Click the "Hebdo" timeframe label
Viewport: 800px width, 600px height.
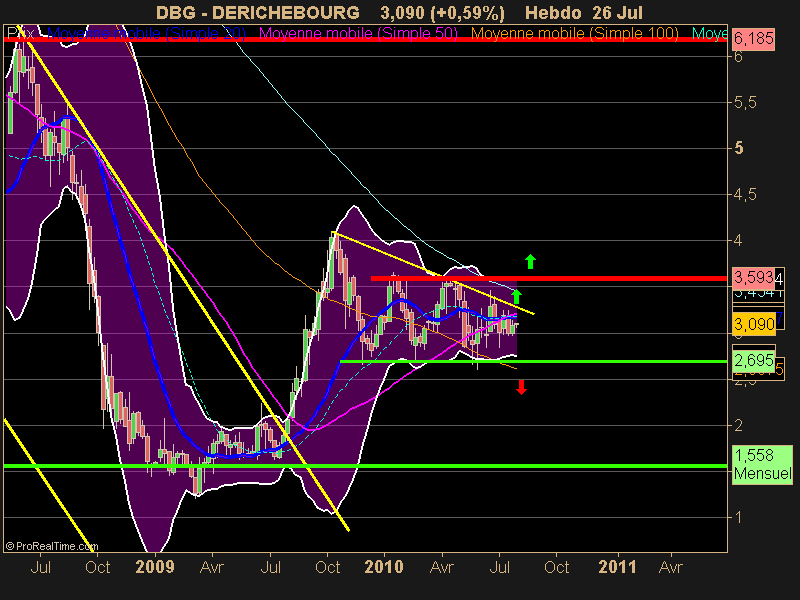pyautogui.click(x=553, y=12)
